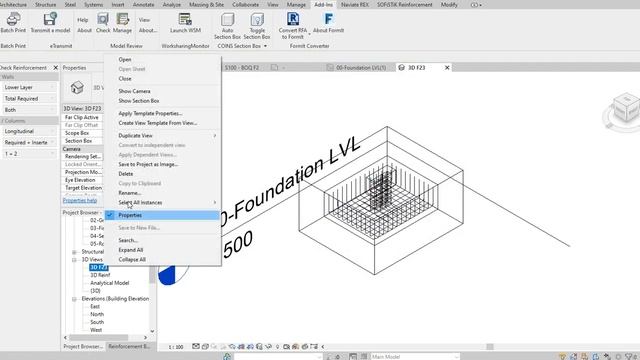Click the Rendering Set... property row

click(83, 156)
